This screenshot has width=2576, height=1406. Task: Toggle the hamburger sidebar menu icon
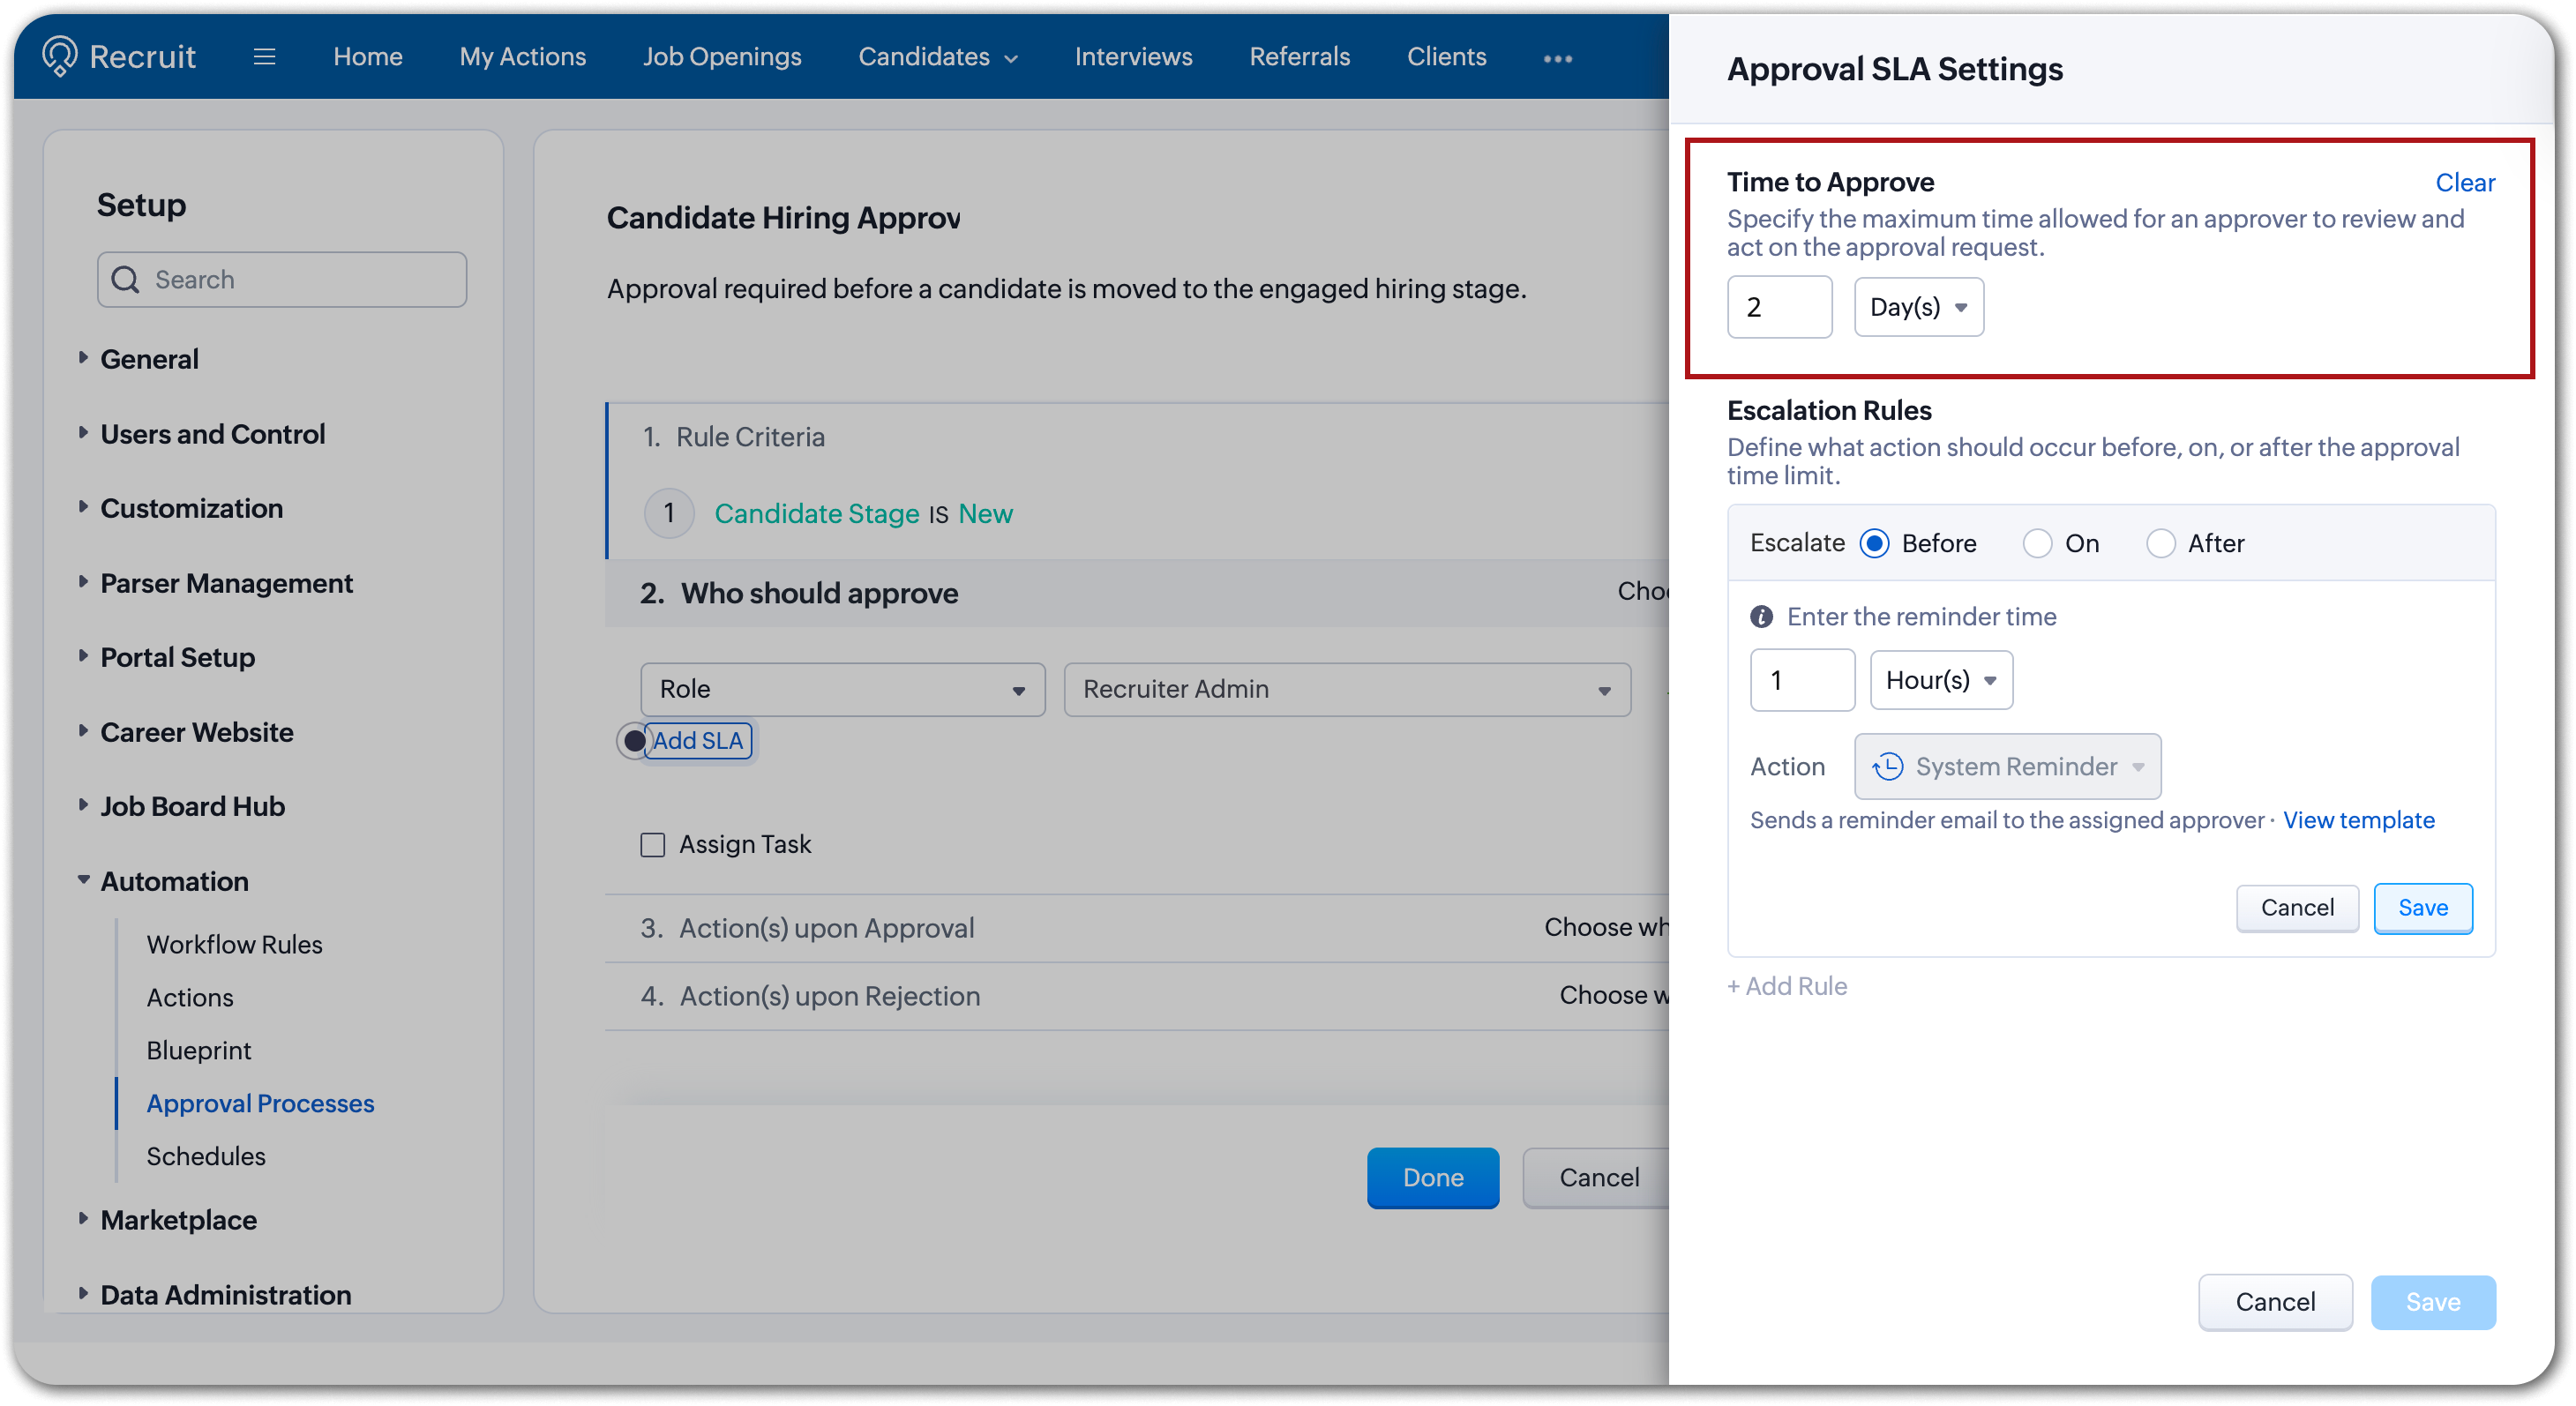pos(264,57)
